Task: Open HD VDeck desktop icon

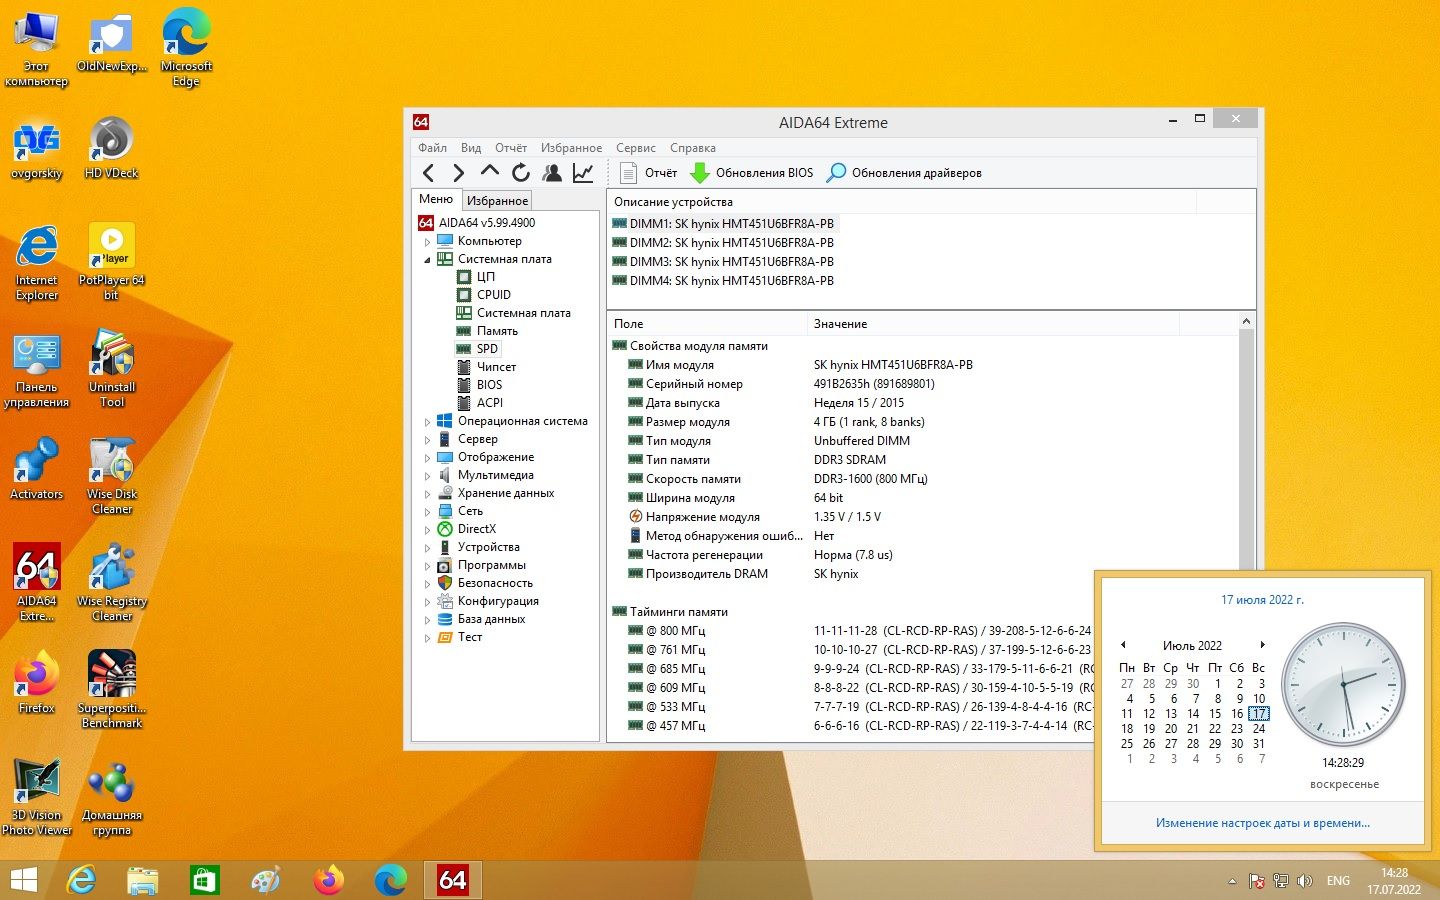Action: (111, 148)
